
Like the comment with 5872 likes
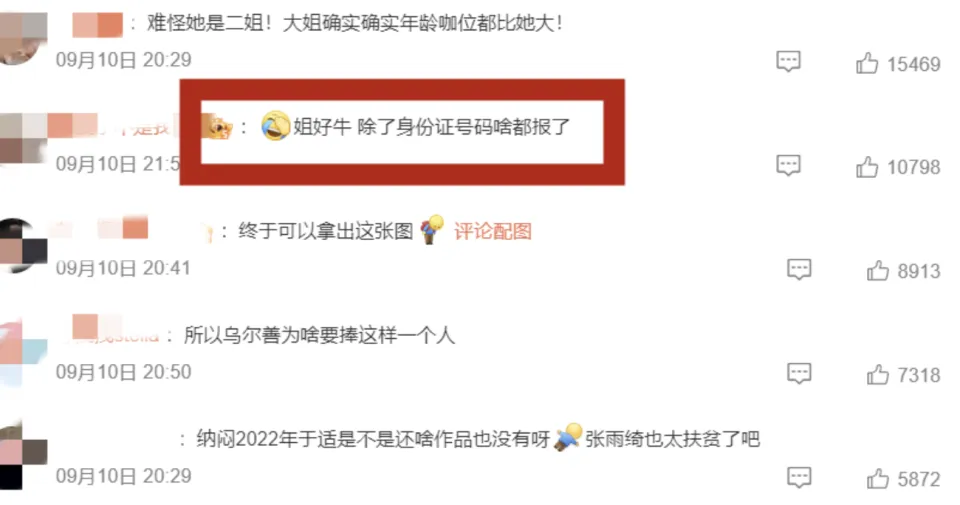pyautogui.click(x=877, y=478)
